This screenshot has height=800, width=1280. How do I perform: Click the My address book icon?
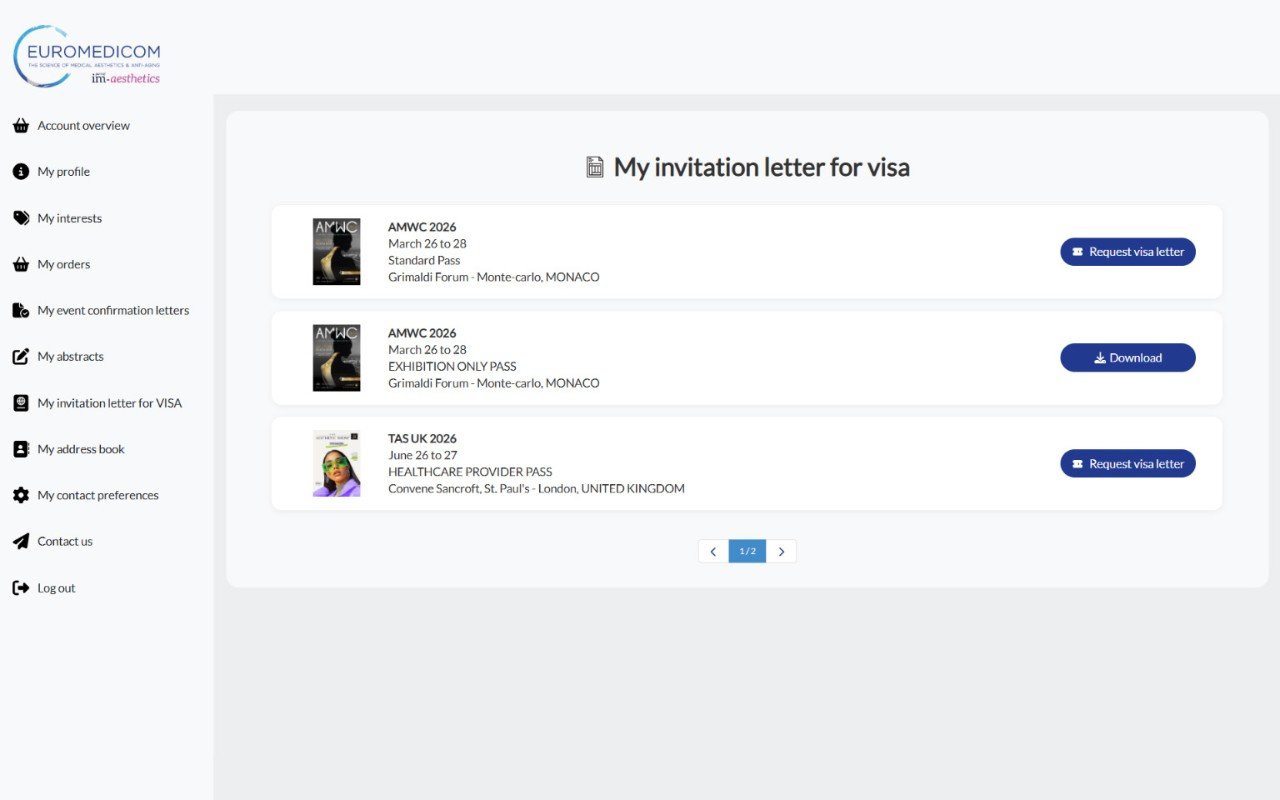pyautogui.click(x=20, y=449)
